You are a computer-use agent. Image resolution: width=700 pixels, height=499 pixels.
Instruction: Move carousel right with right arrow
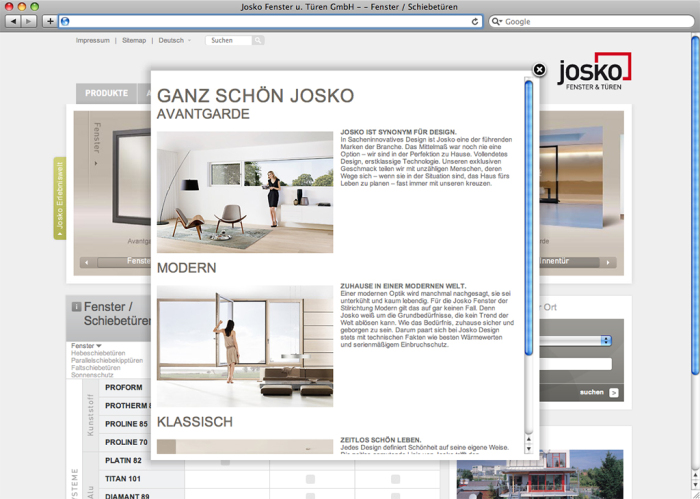point(608,262)
